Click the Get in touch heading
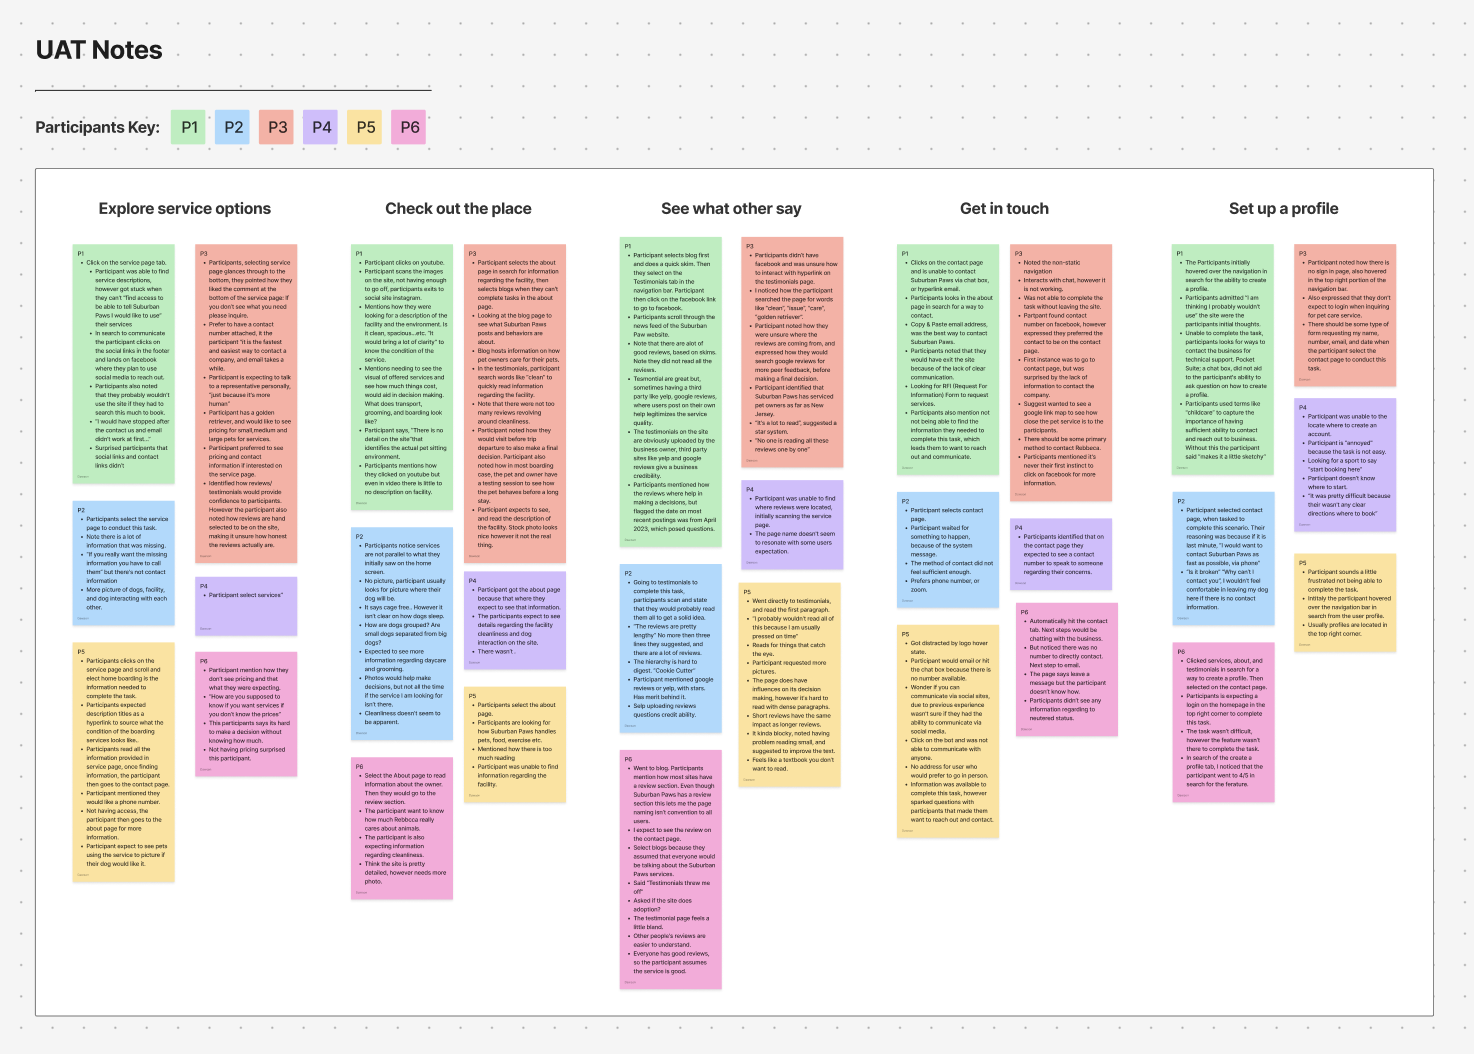Image resolution: width=1474 pixels, height=1054 pixels. [x=1004, y=208]
